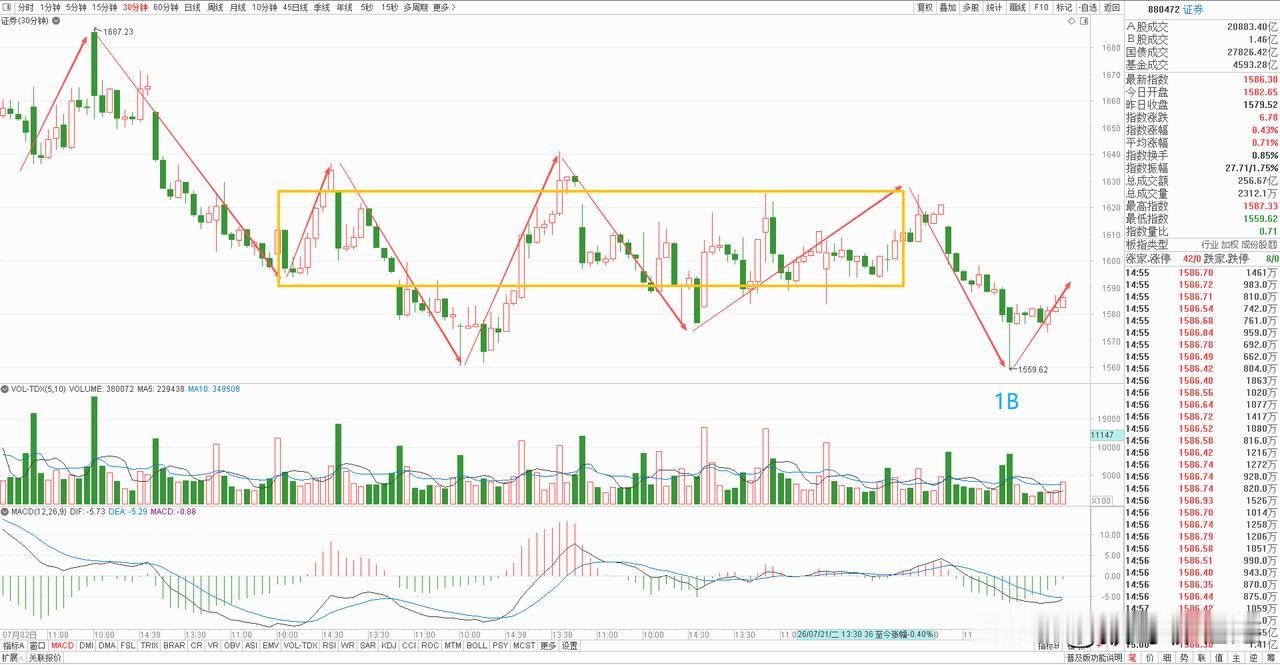This screenshot has width=1280, height=665.
Task: Select the KDJ indicator tab
Action: pyautogui.click(x=389, y=646)
